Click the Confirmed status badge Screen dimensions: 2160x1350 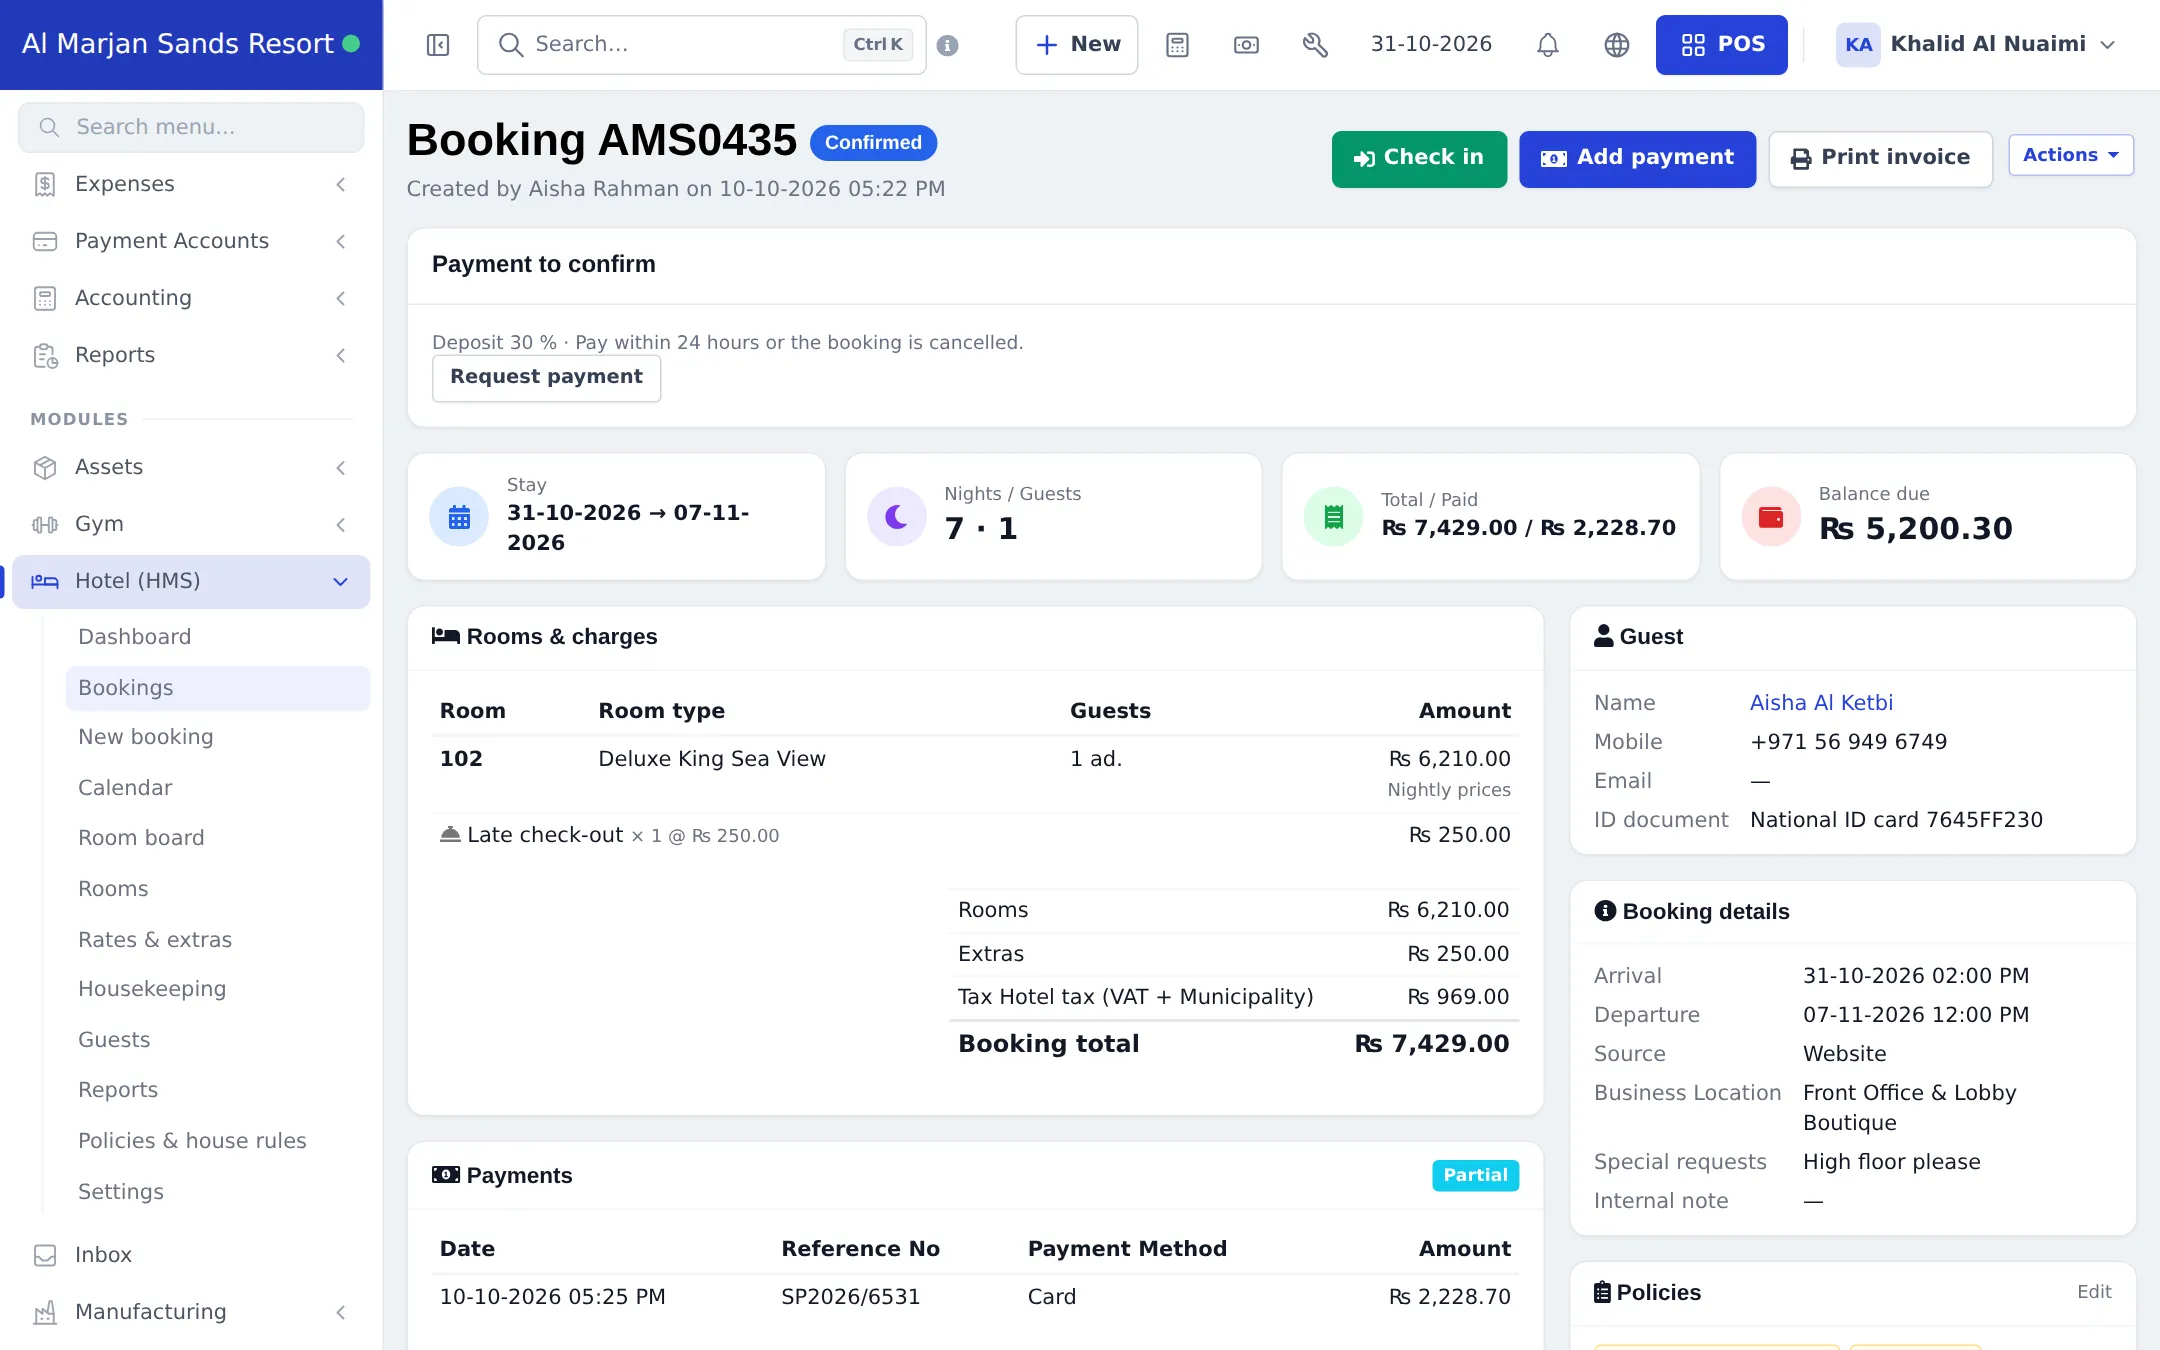point(873,143)
